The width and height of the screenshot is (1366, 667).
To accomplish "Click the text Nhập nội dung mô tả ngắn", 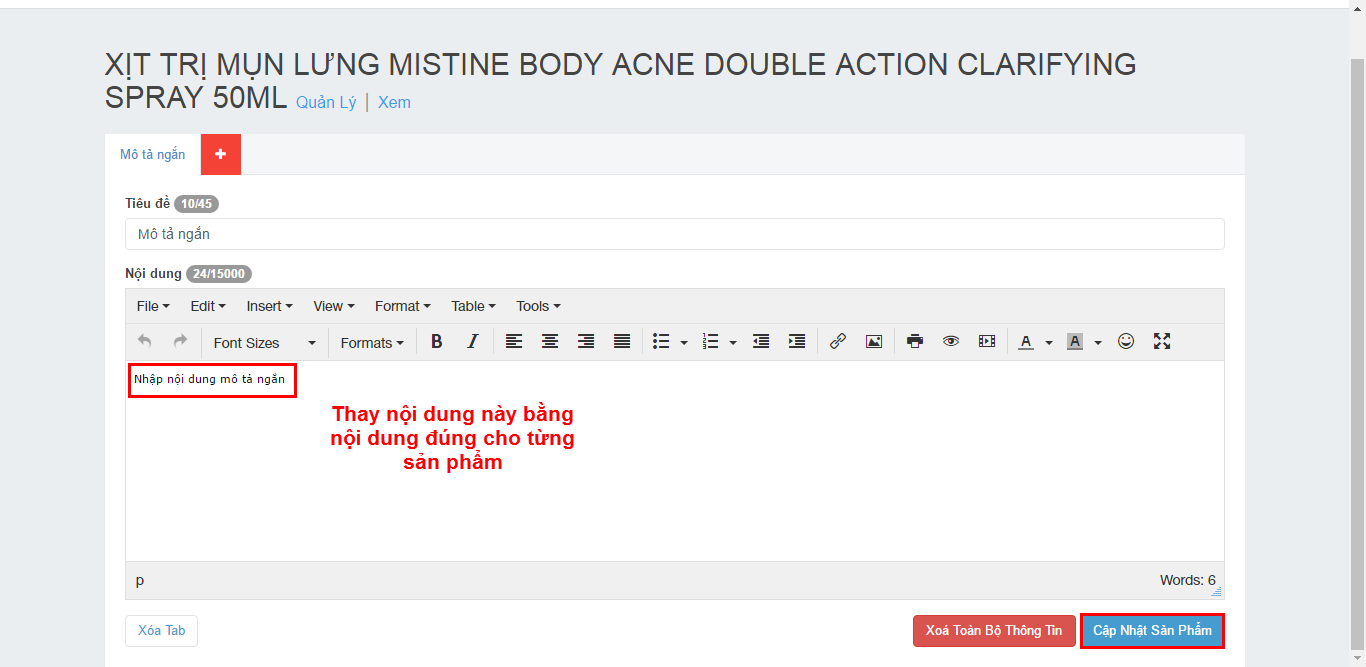I will [210, 379].
